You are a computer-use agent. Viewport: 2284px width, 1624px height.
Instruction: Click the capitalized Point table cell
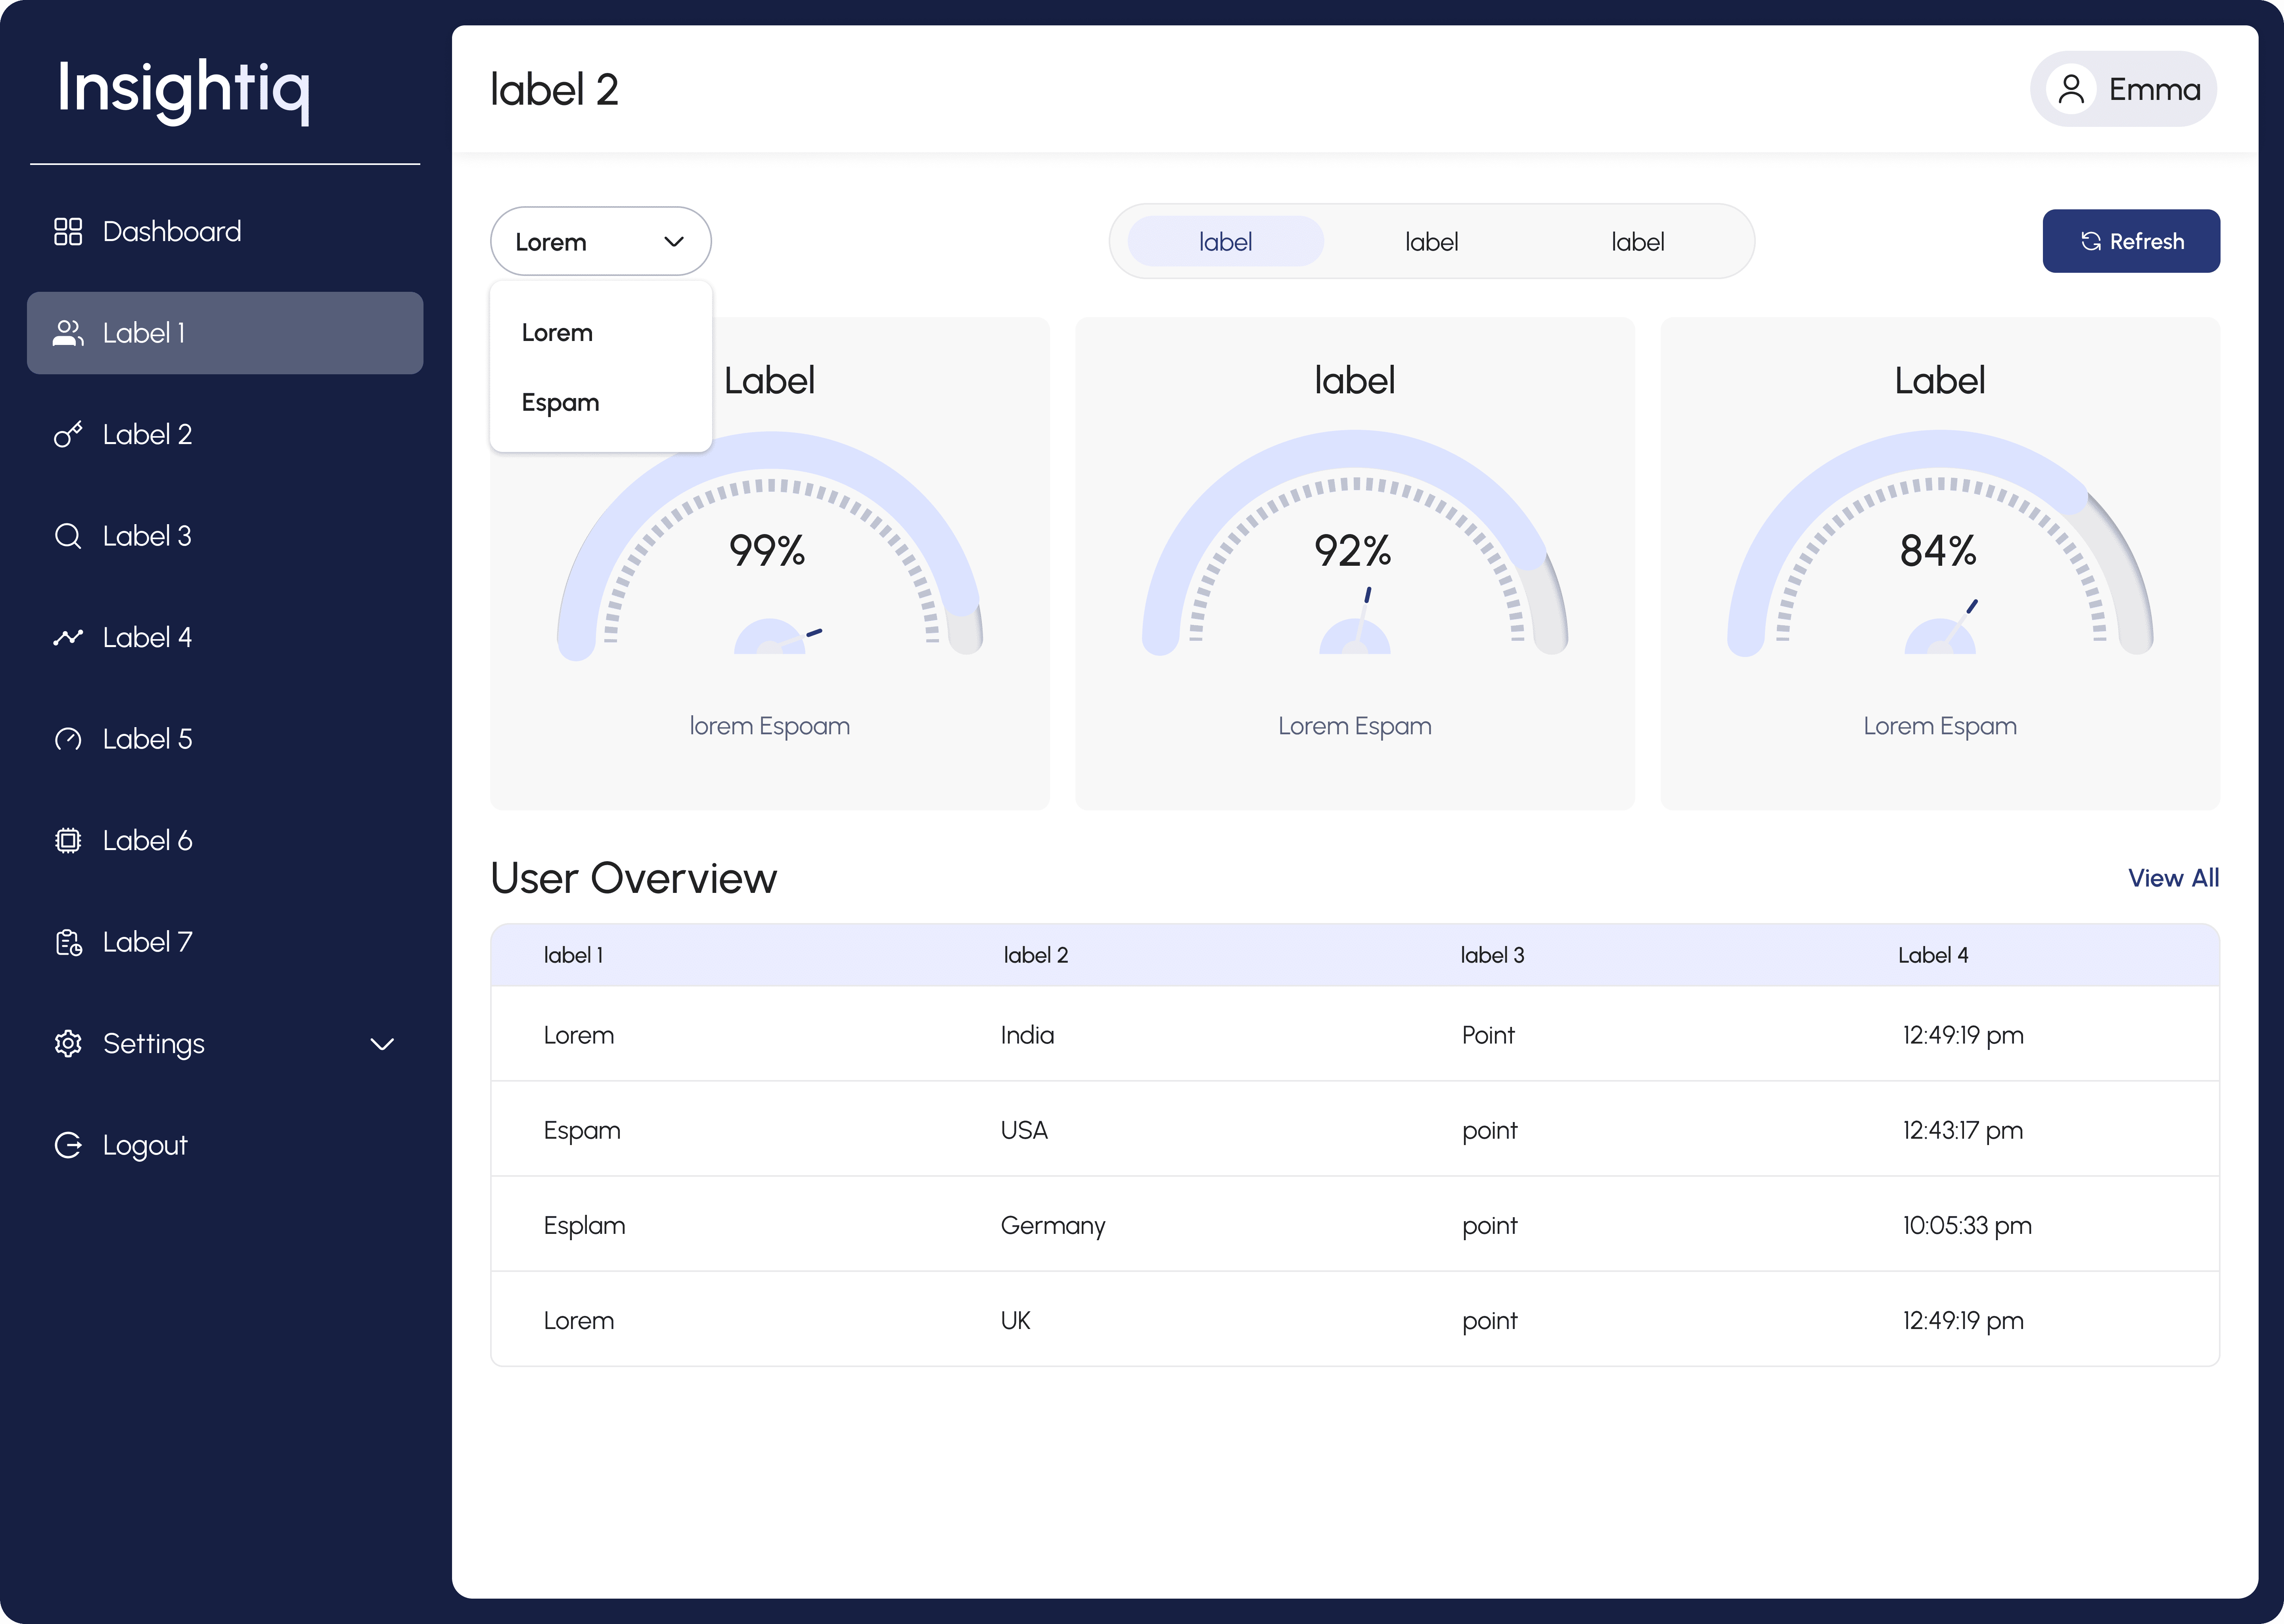(1488, 1035)
